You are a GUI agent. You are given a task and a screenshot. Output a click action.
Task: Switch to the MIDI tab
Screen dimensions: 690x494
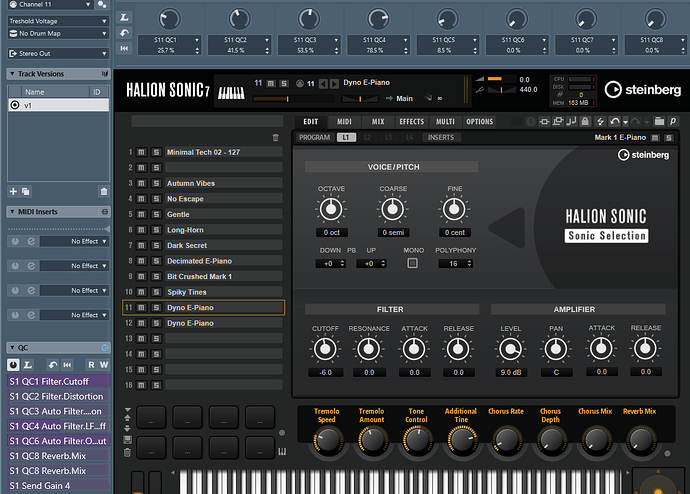pos(344,121)
